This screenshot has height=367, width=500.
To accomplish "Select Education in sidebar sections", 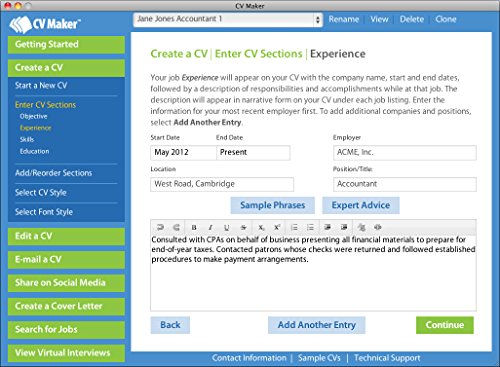I will click(34, 151).
